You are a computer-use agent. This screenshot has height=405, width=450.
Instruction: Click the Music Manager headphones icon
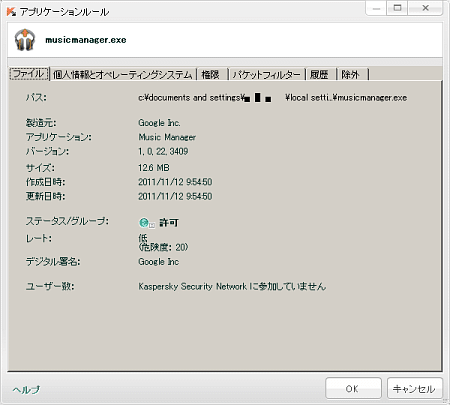tap(25, 40)
